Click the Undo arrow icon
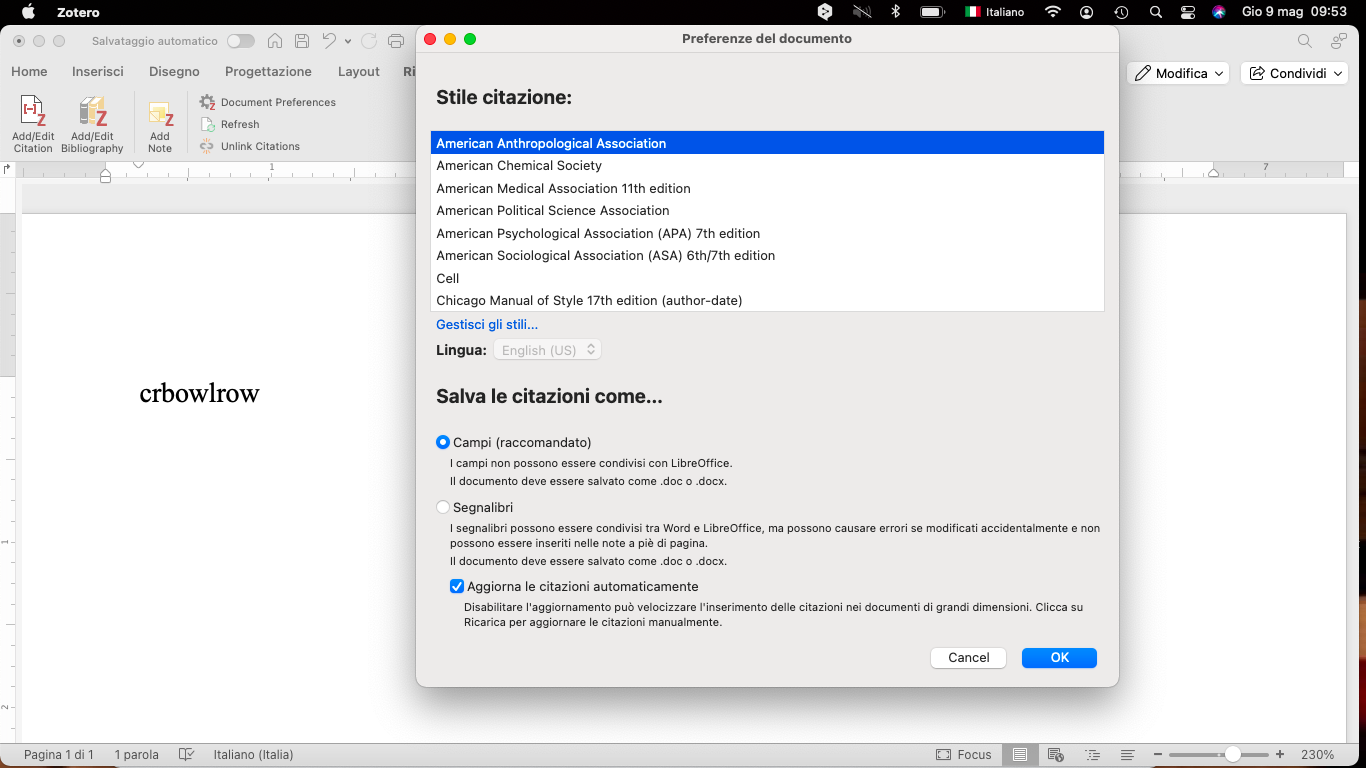The height and width of the screenshot is (768, 1366). pos(329,41)
